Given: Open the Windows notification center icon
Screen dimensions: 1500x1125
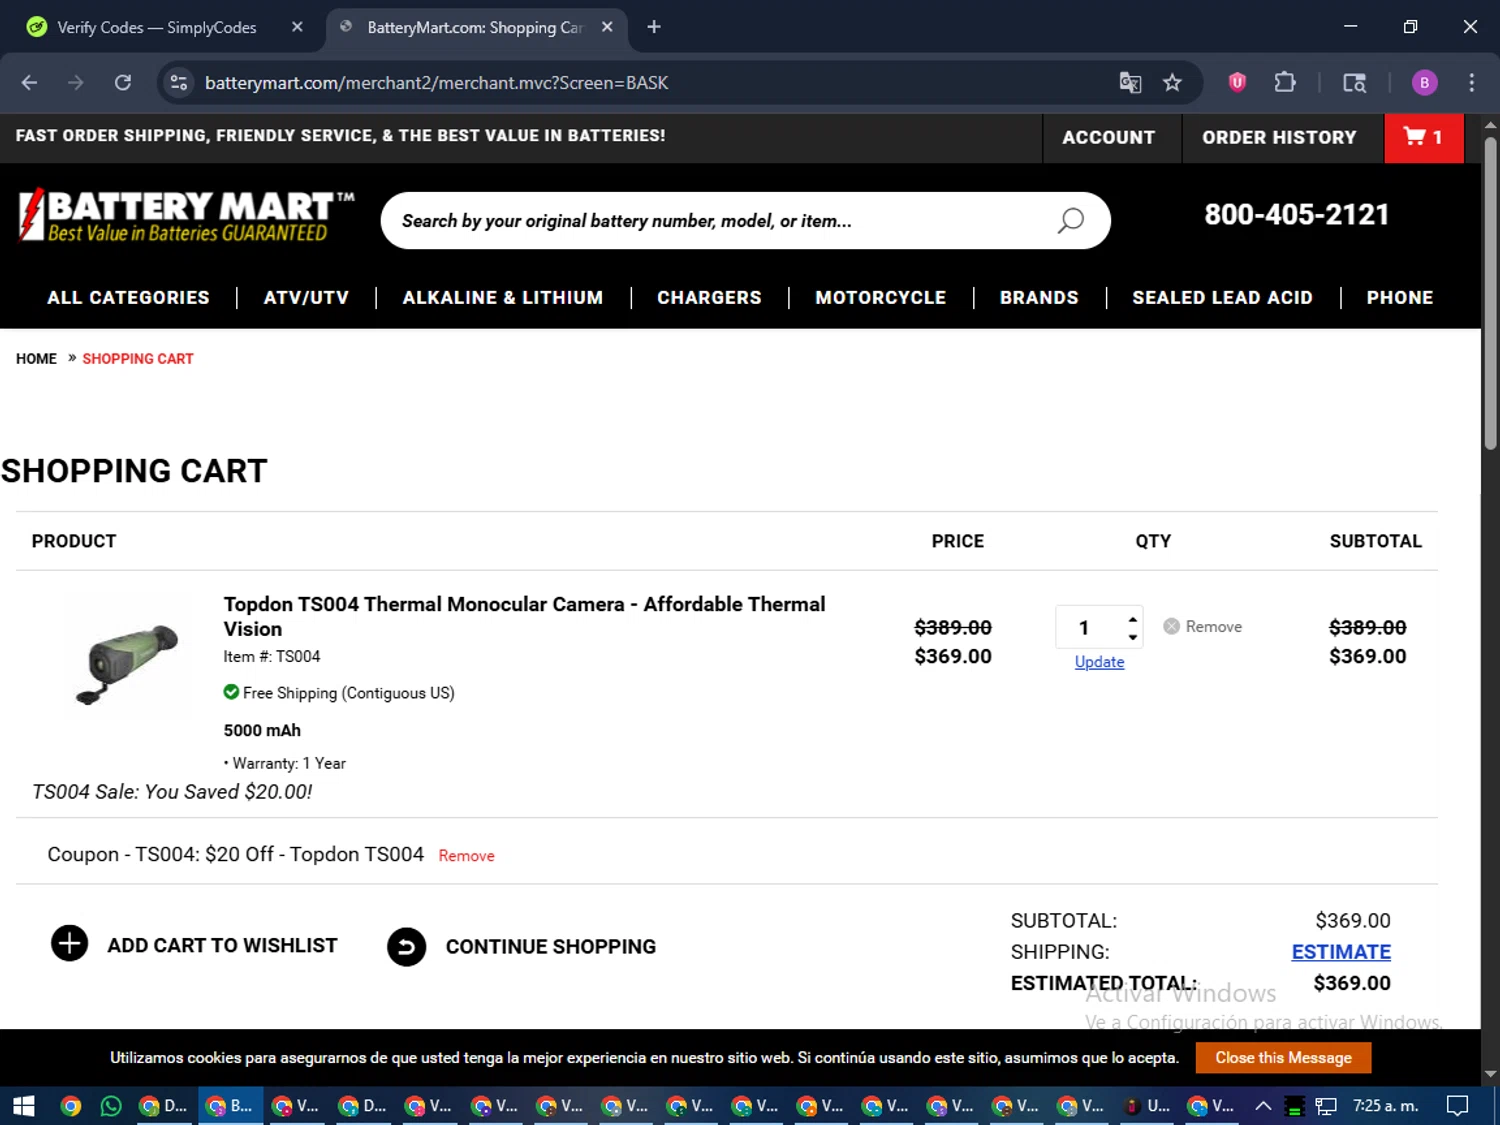Looking at the screenshot, I should [x=1457, y=1106].
